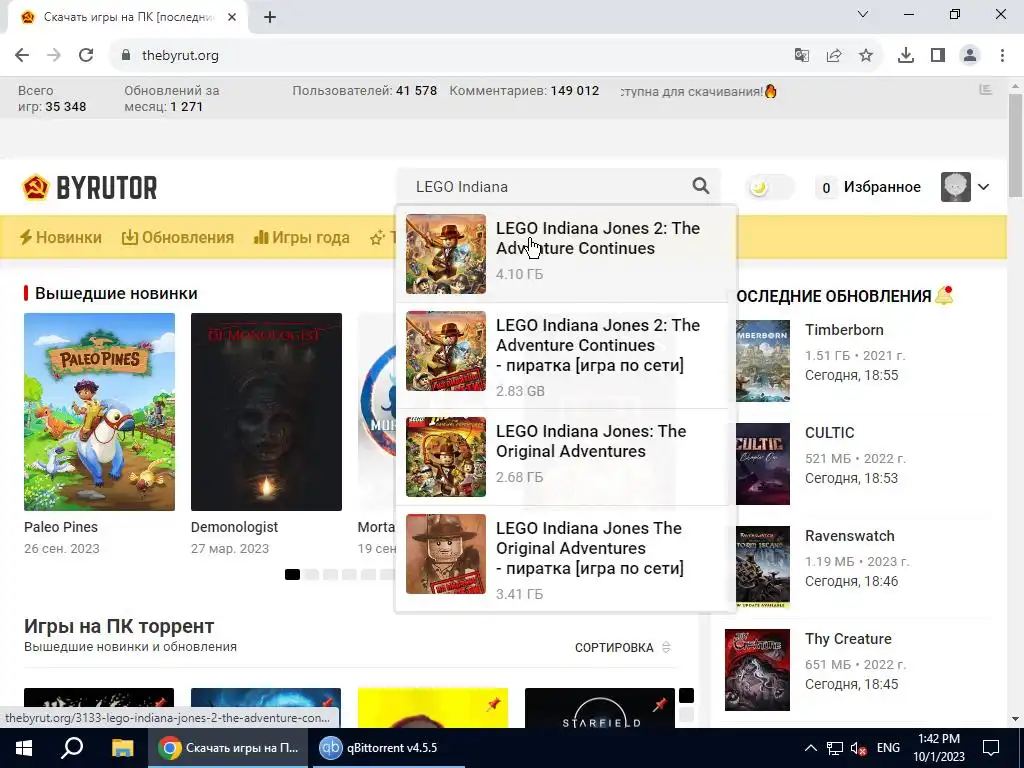Click the bell icon beside последние обновления

944,296
